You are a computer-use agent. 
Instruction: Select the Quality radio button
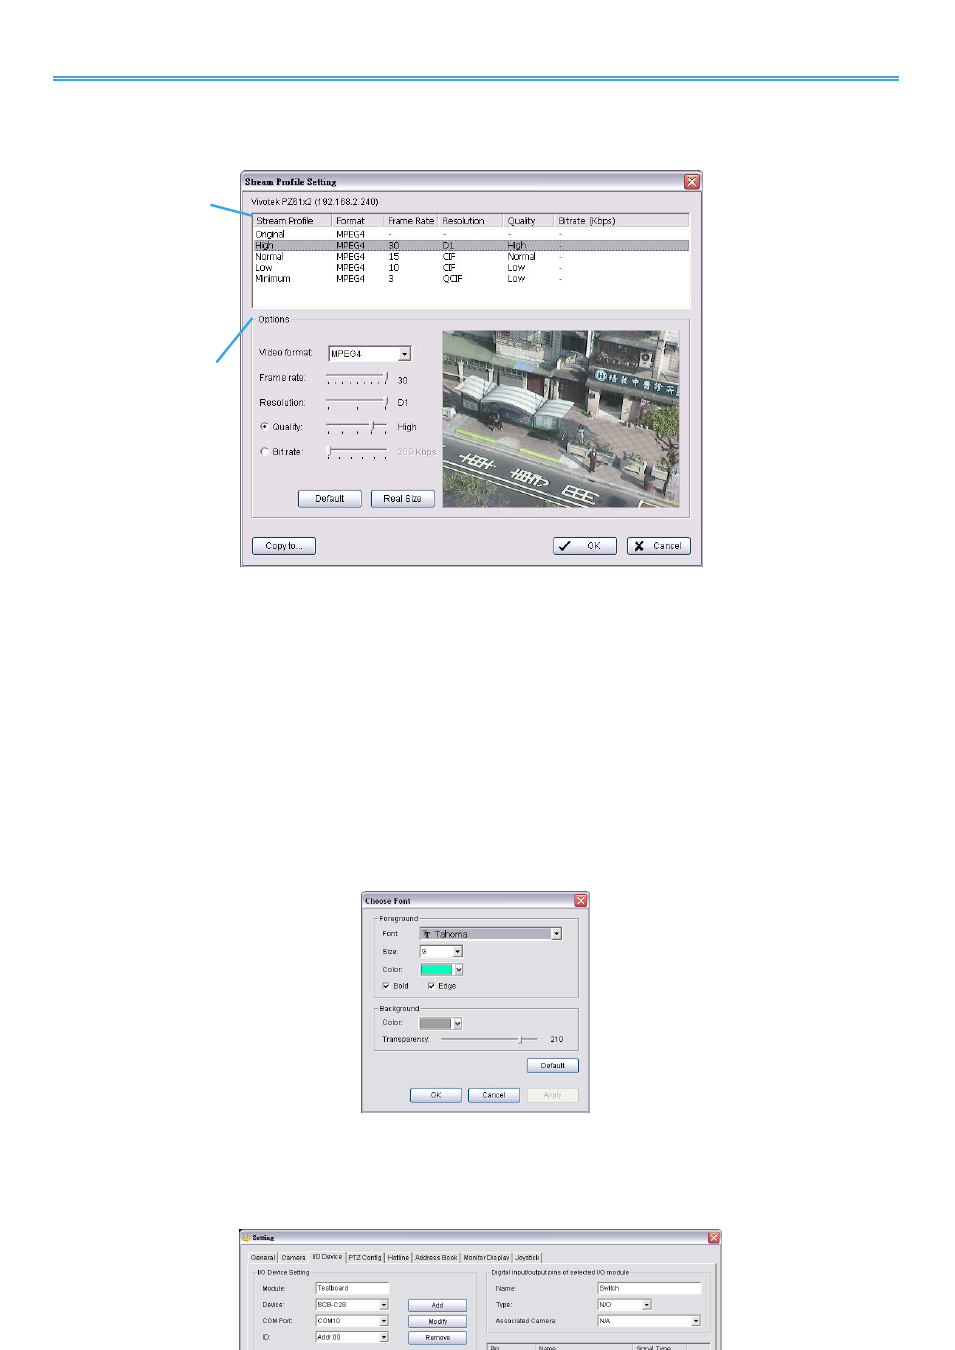(x=264, y=427)
